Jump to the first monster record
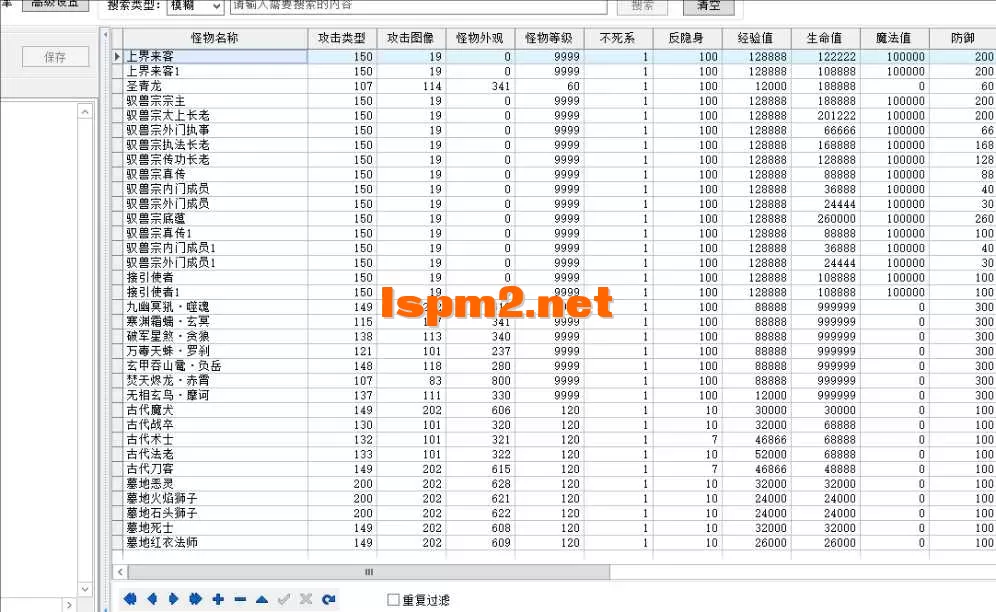996x612 pixels. coord(131,599)
